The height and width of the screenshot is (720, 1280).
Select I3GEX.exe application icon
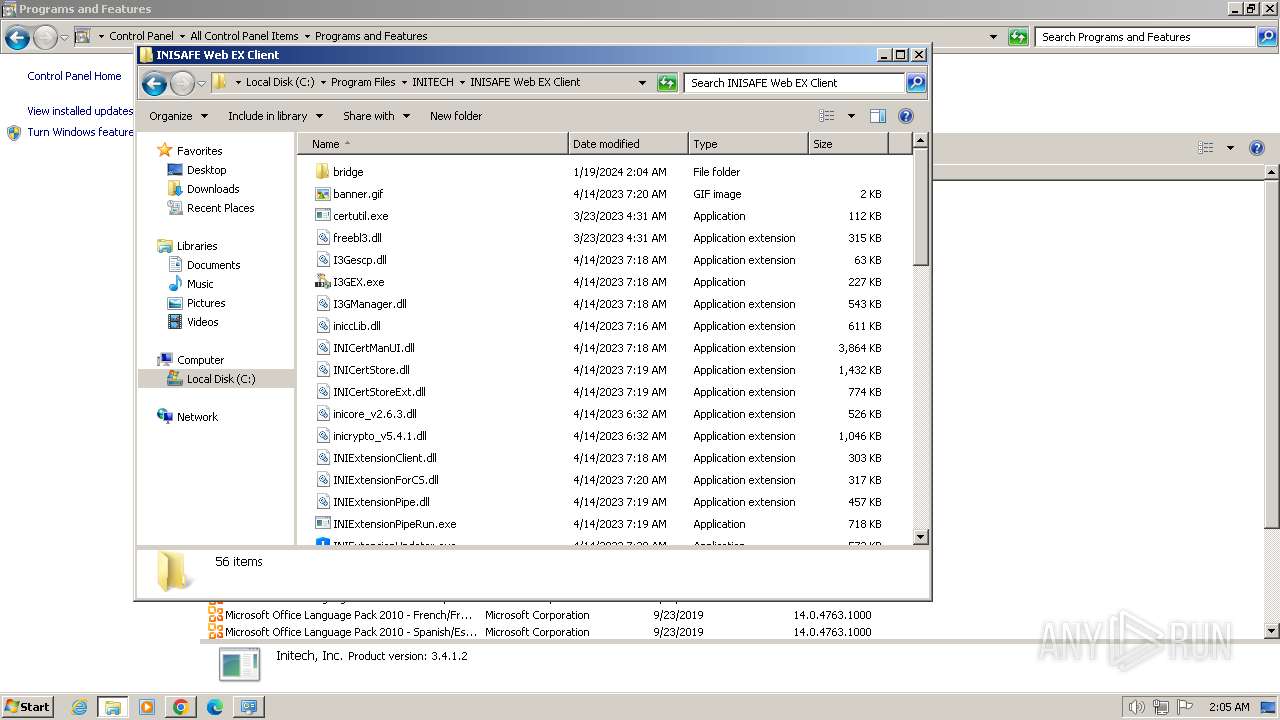pos(322,282)
